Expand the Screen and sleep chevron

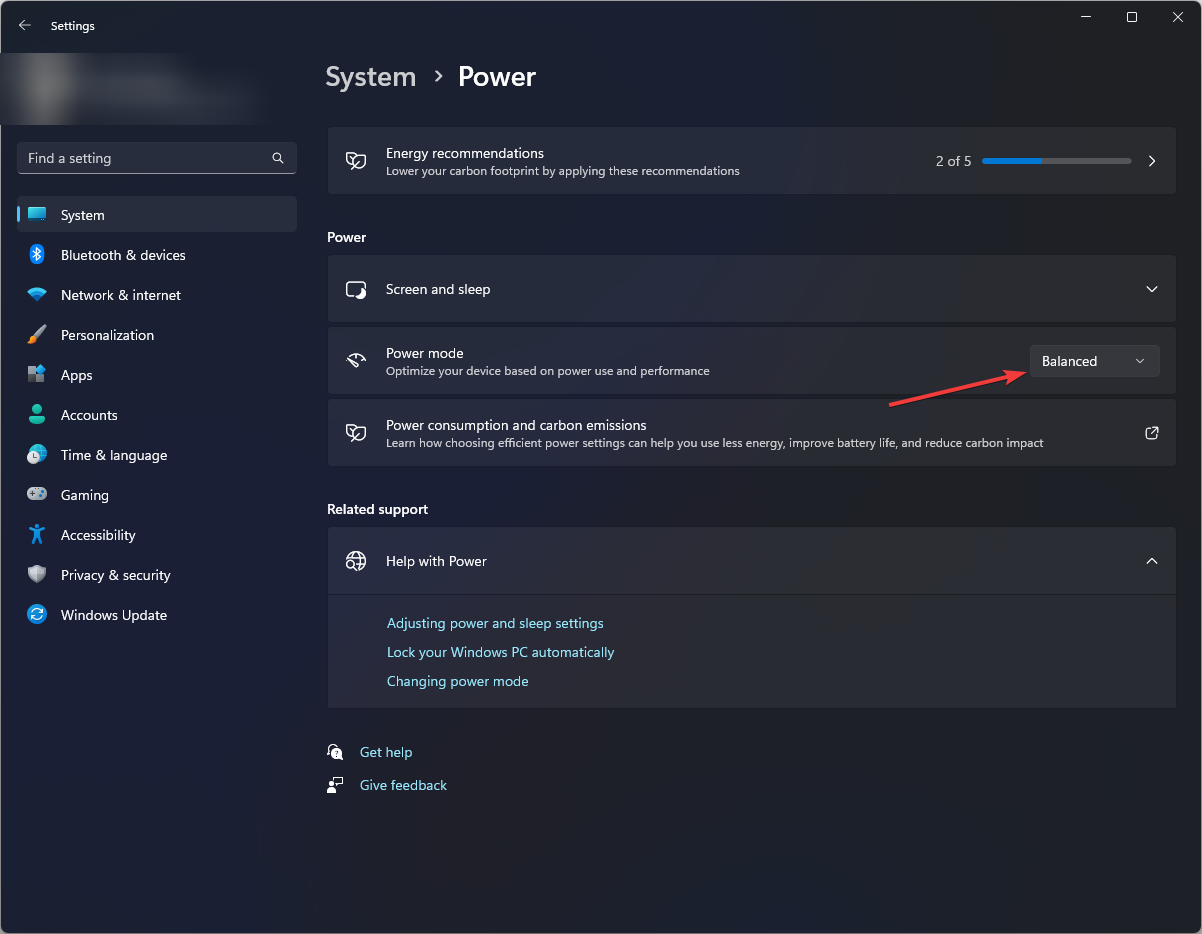tap(1152, 289)
